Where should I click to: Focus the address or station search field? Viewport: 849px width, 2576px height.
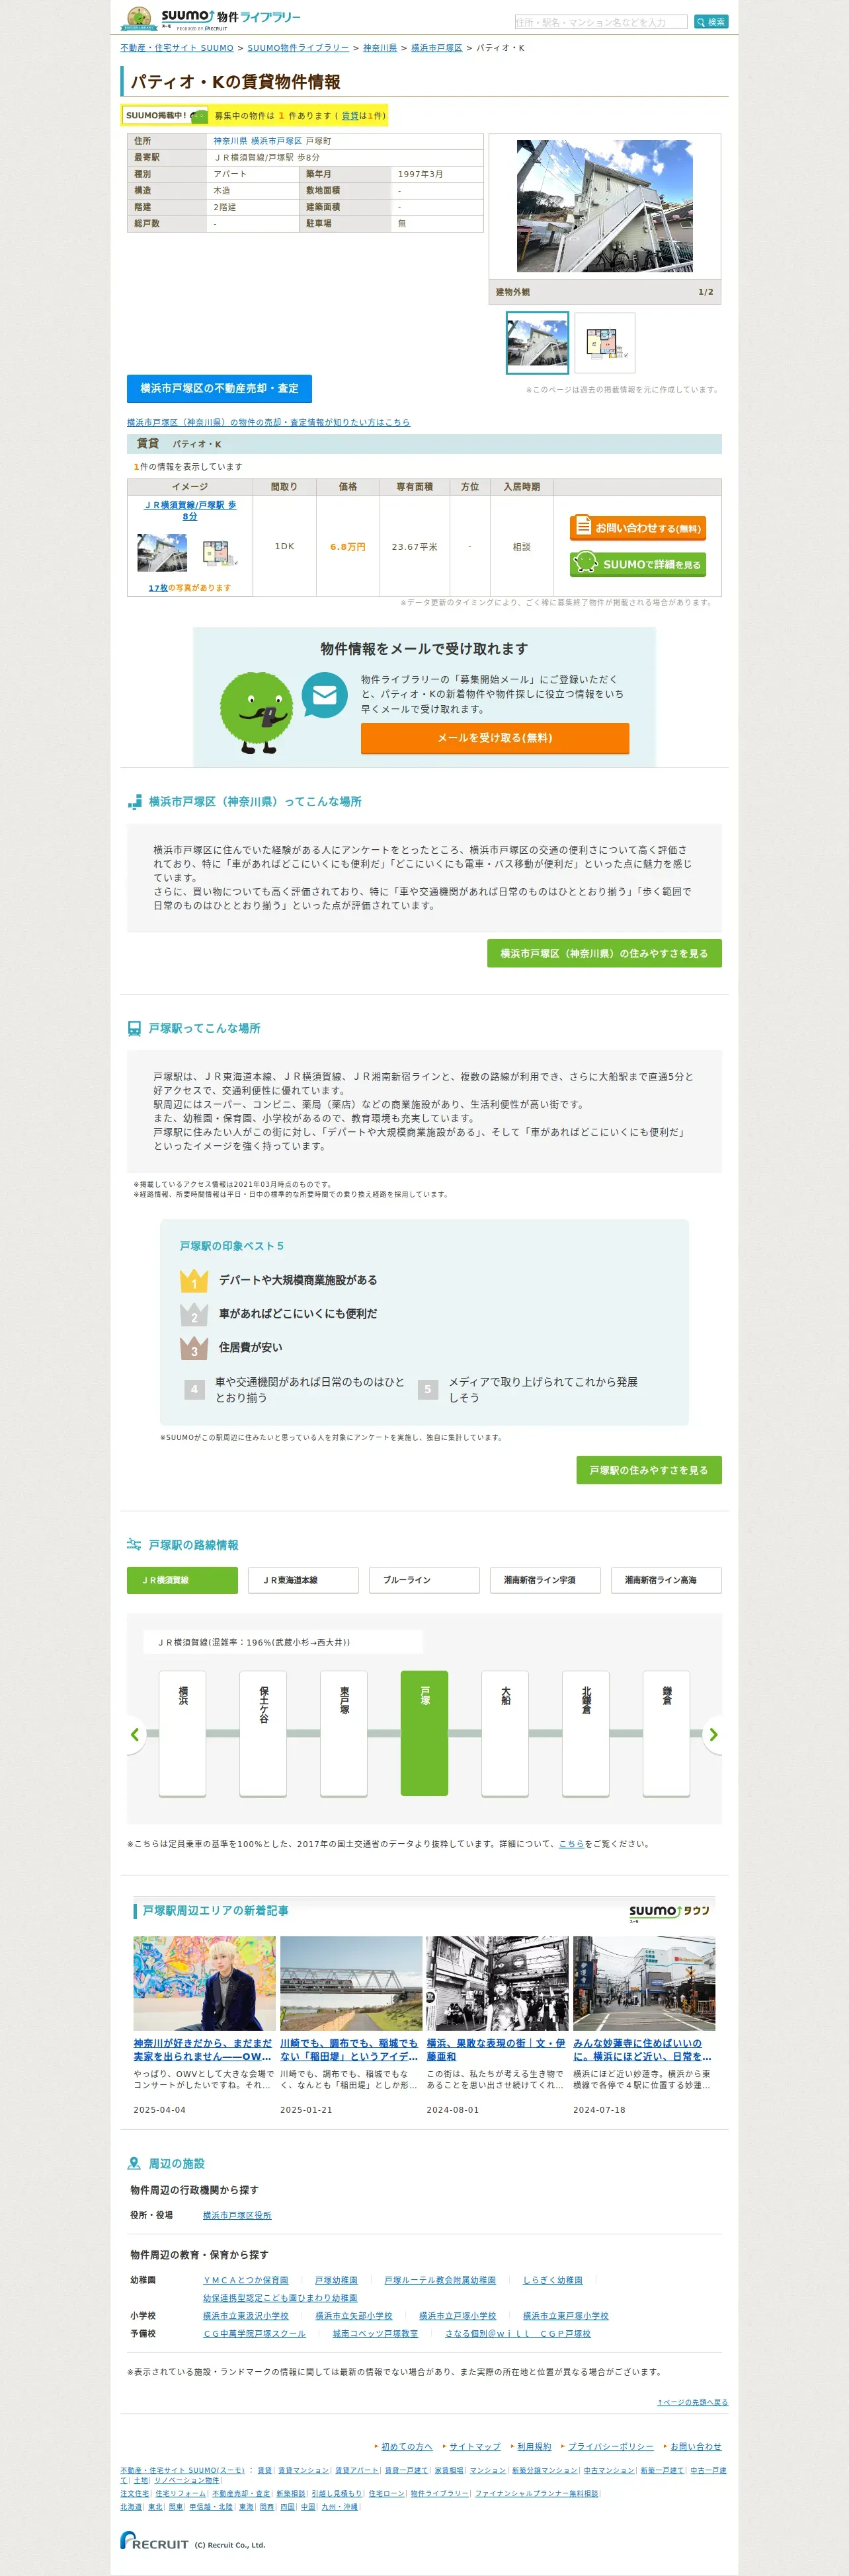[601, 21]
